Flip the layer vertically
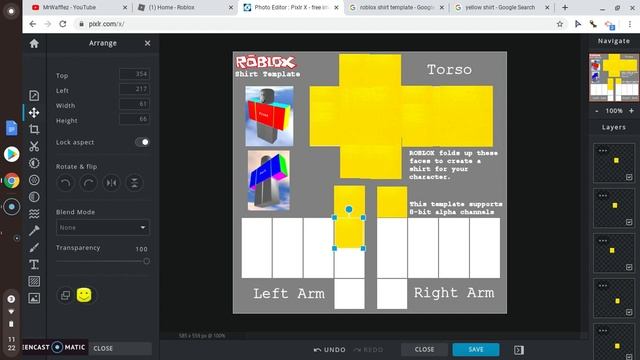Viewport: 640px width, 360px height. pyautogui.click(x=134, y=183)
